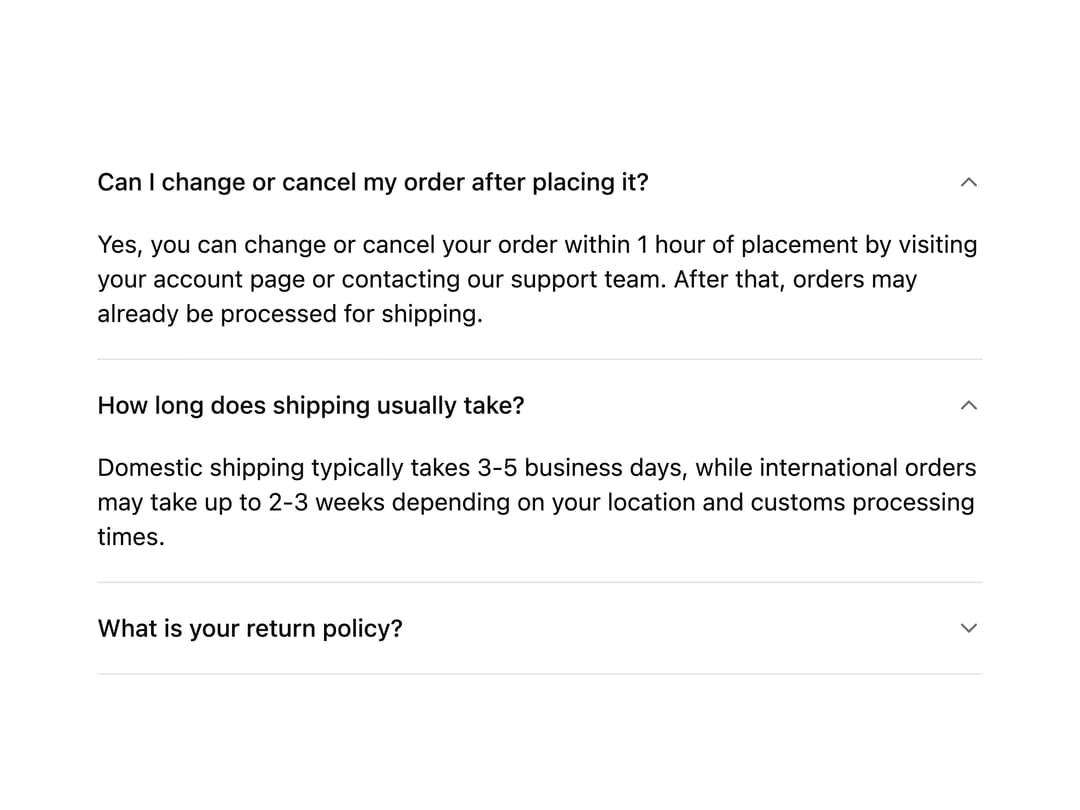The height and width of the screenshot is (810, 1080).
Task: Toggle the 'How long does shipping usually take?' heading
Action: click(x=311, y=406)
